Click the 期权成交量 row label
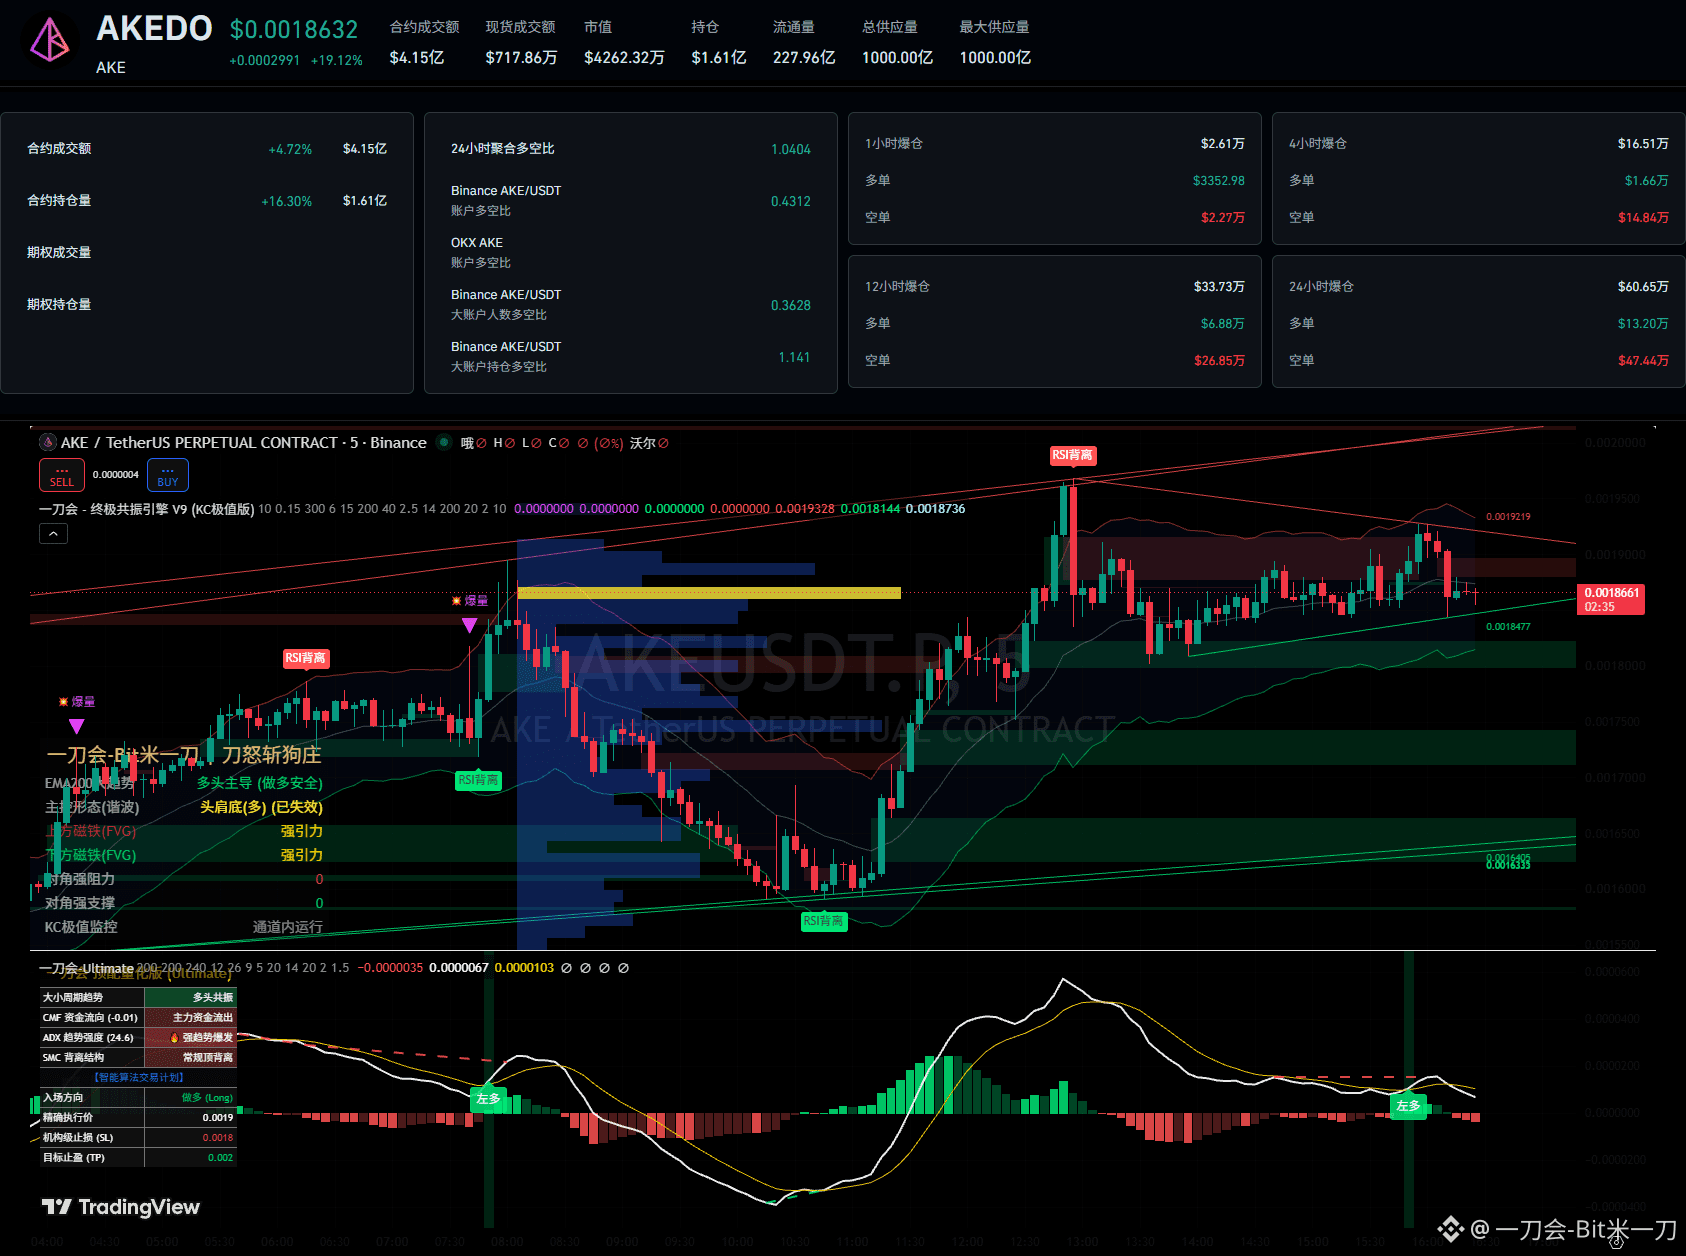The image size is (1686, 1256). (x=59, y=253)
